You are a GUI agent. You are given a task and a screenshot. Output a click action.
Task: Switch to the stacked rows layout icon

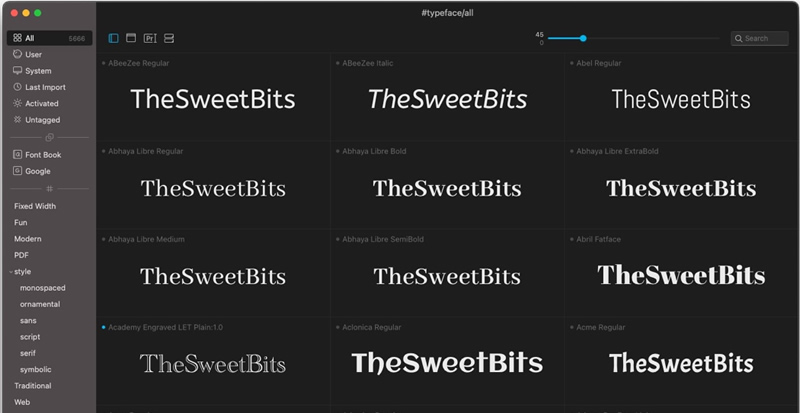tap(169, 38)
